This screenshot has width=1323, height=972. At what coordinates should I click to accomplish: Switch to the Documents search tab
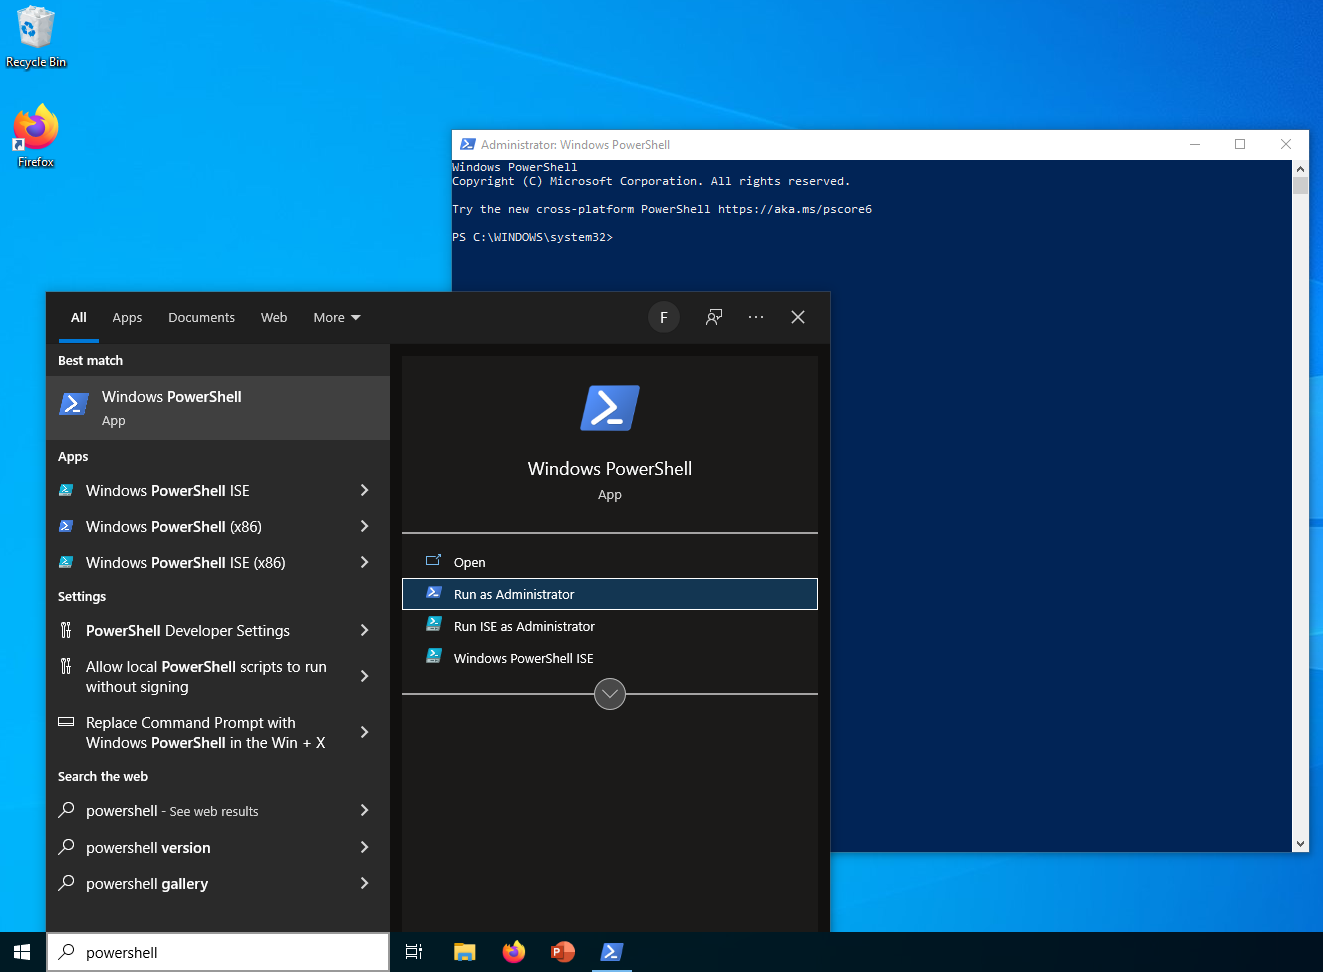[201, 317]
